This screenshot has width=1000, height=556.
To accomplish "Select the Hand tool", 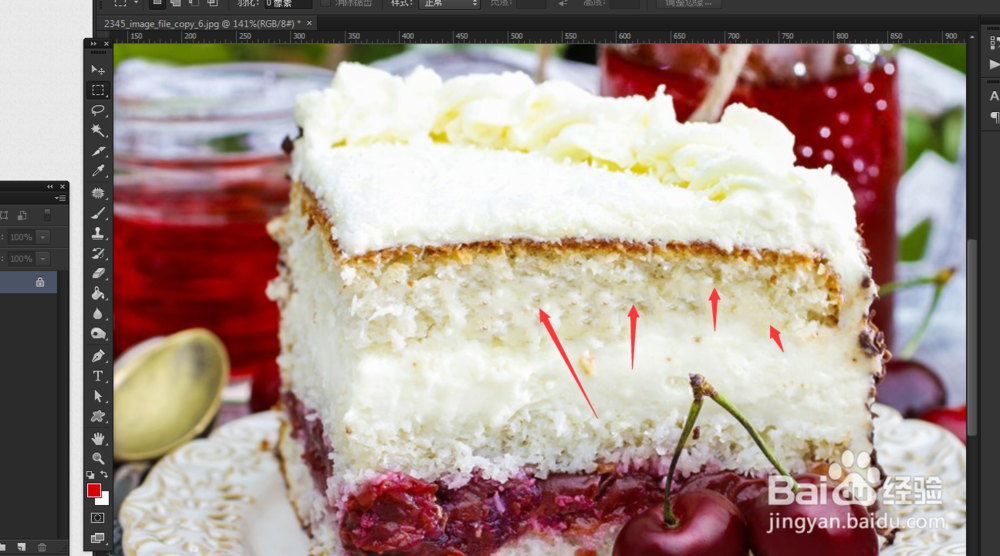I will click(x=98, y=438).
